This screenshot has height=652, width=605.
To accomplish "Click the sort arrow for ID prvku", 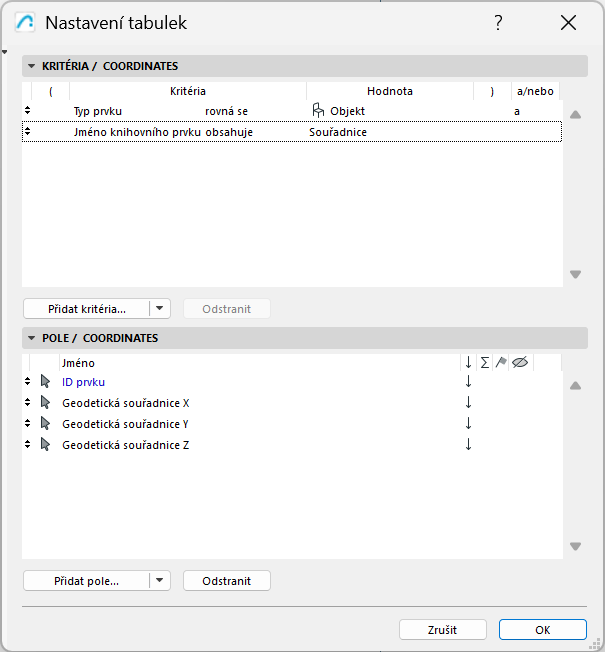I will [468, 381].
